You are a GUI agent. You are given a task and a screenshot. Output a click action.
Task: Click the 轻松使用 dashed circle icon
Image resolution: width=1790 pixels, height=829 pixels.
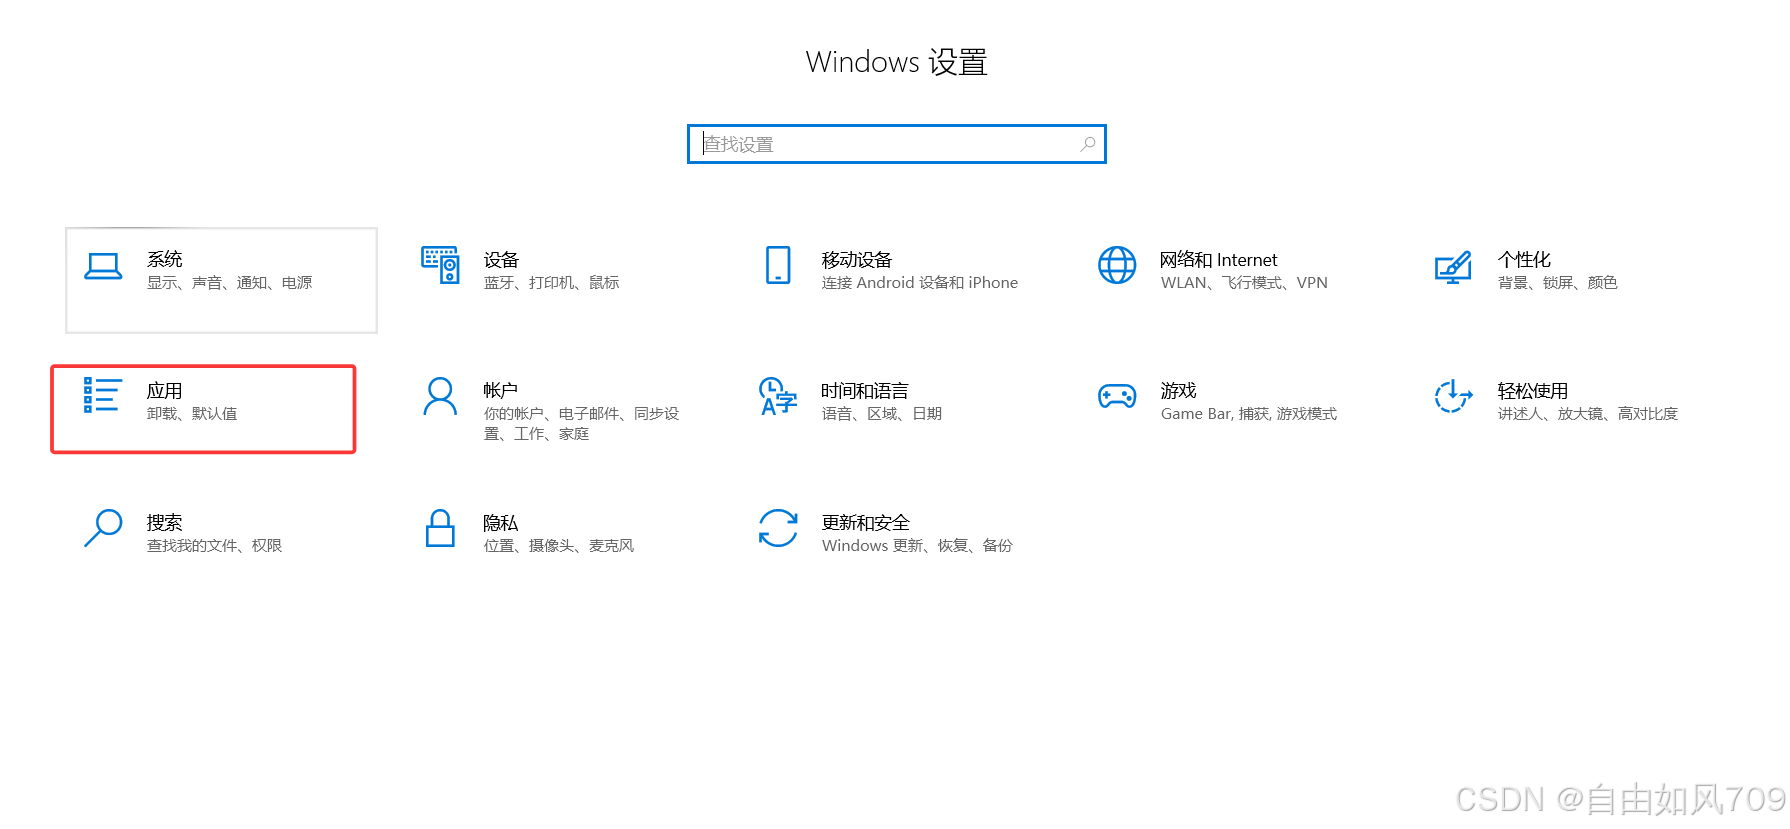click(1453, 396)
